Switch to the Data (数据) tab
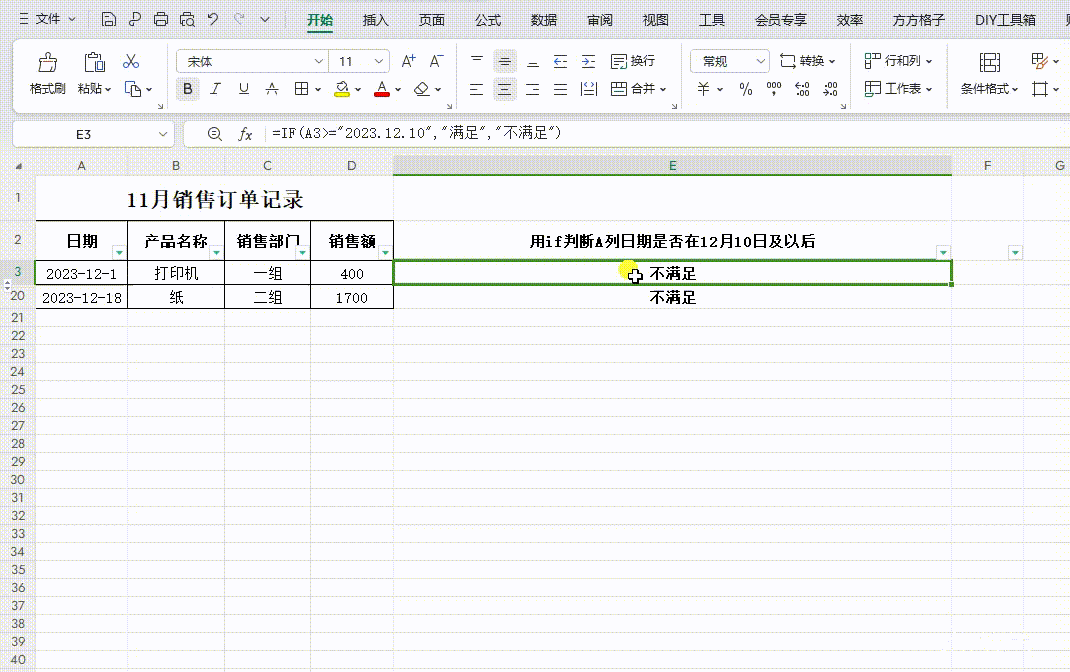The width and height of the screenshot is (1070, 672). [543, 20]
